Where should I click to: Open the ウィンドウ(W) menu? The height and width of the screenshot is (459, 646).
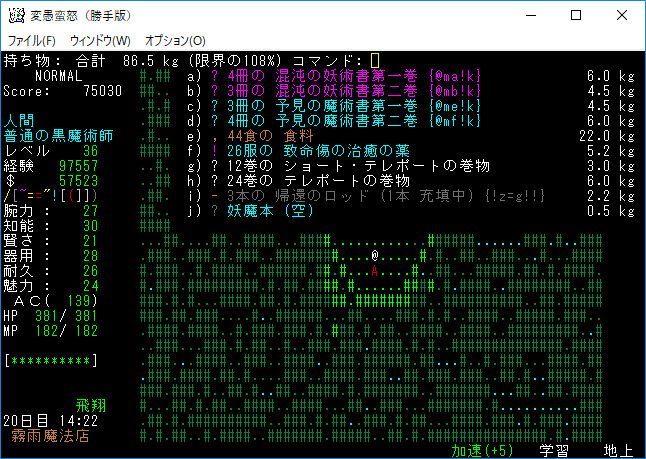pos(100,40)
